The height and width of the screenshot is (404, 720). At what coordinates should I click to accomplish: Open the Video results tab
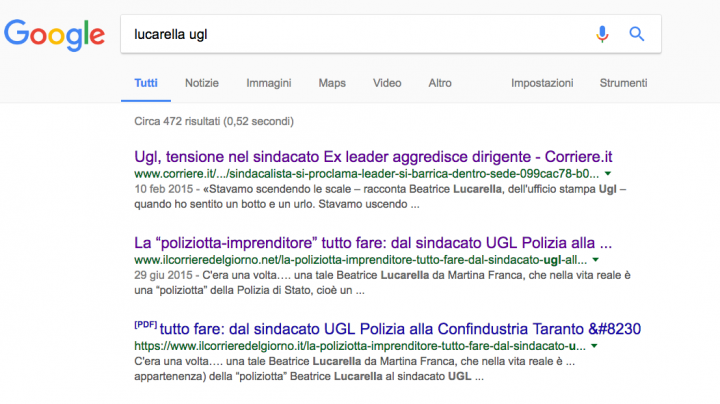click(x=387, y=83)
